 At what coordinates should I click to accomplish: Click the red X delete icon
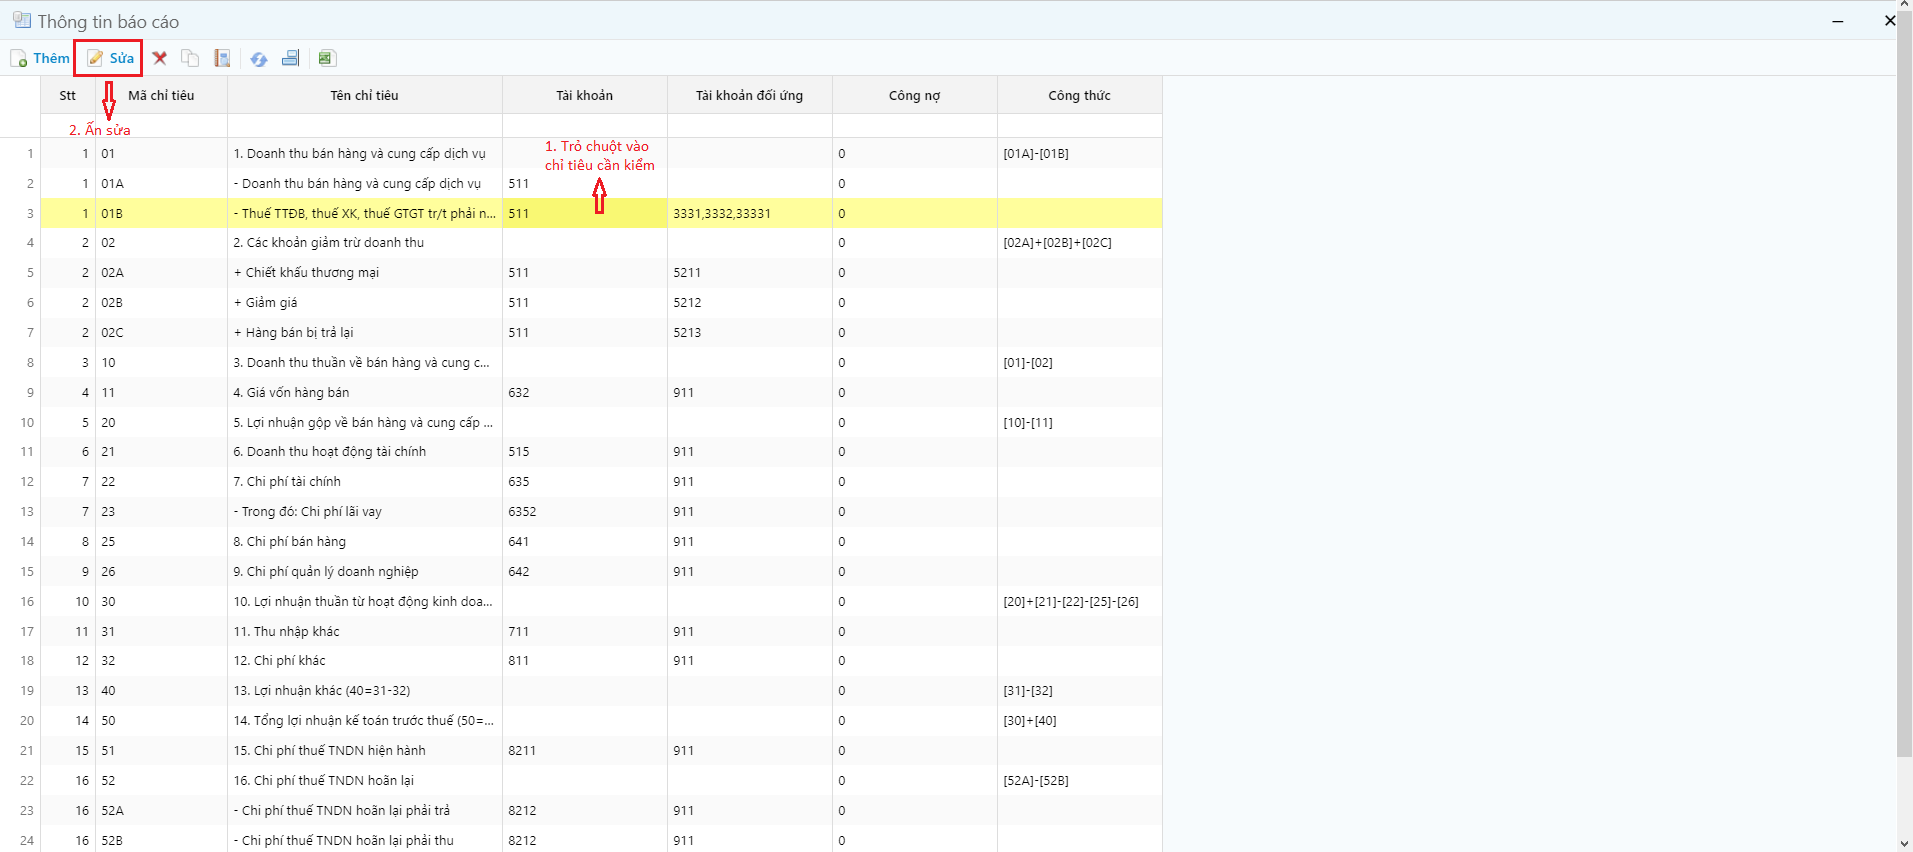(160, 58)
